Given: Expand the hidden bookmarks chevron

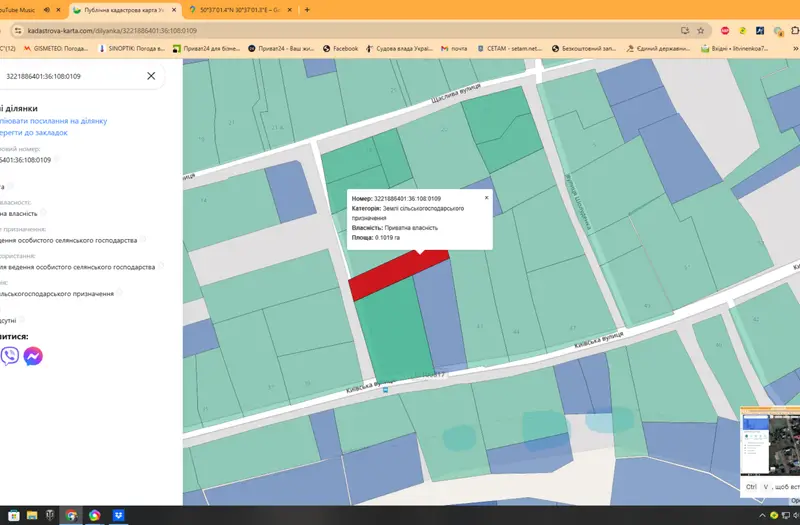Looking at the screenshot, I should pyautogui.click(x=795, y=48).
